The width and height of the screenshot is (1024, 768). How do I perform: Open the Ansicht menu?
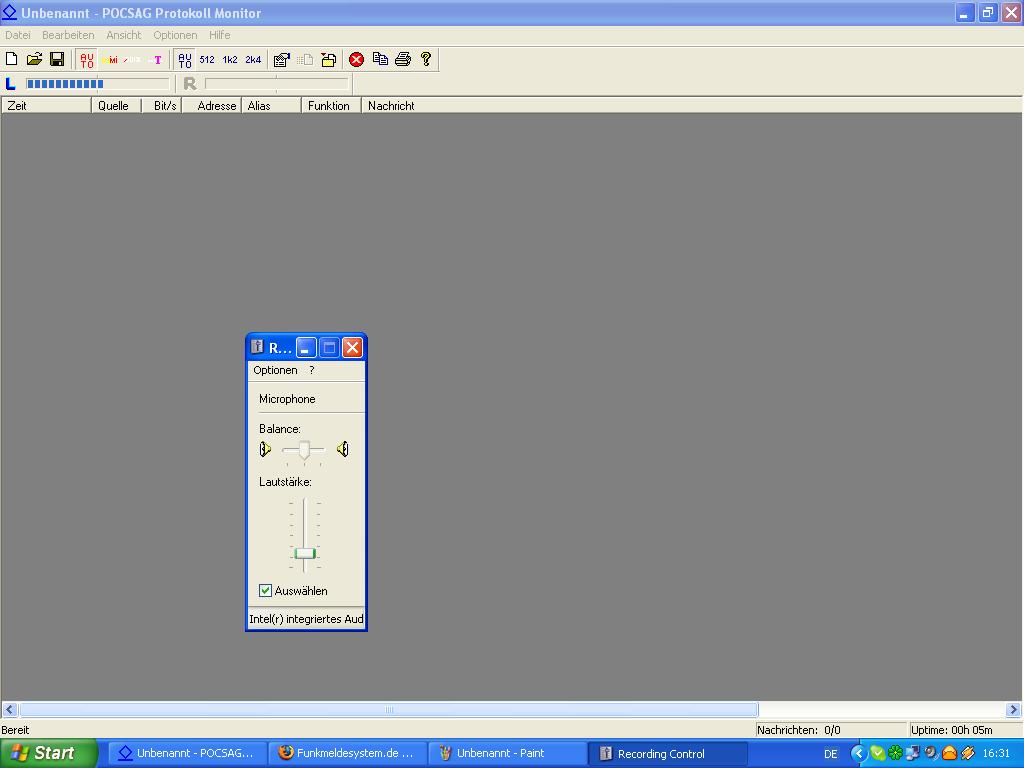tap(124, 35)
